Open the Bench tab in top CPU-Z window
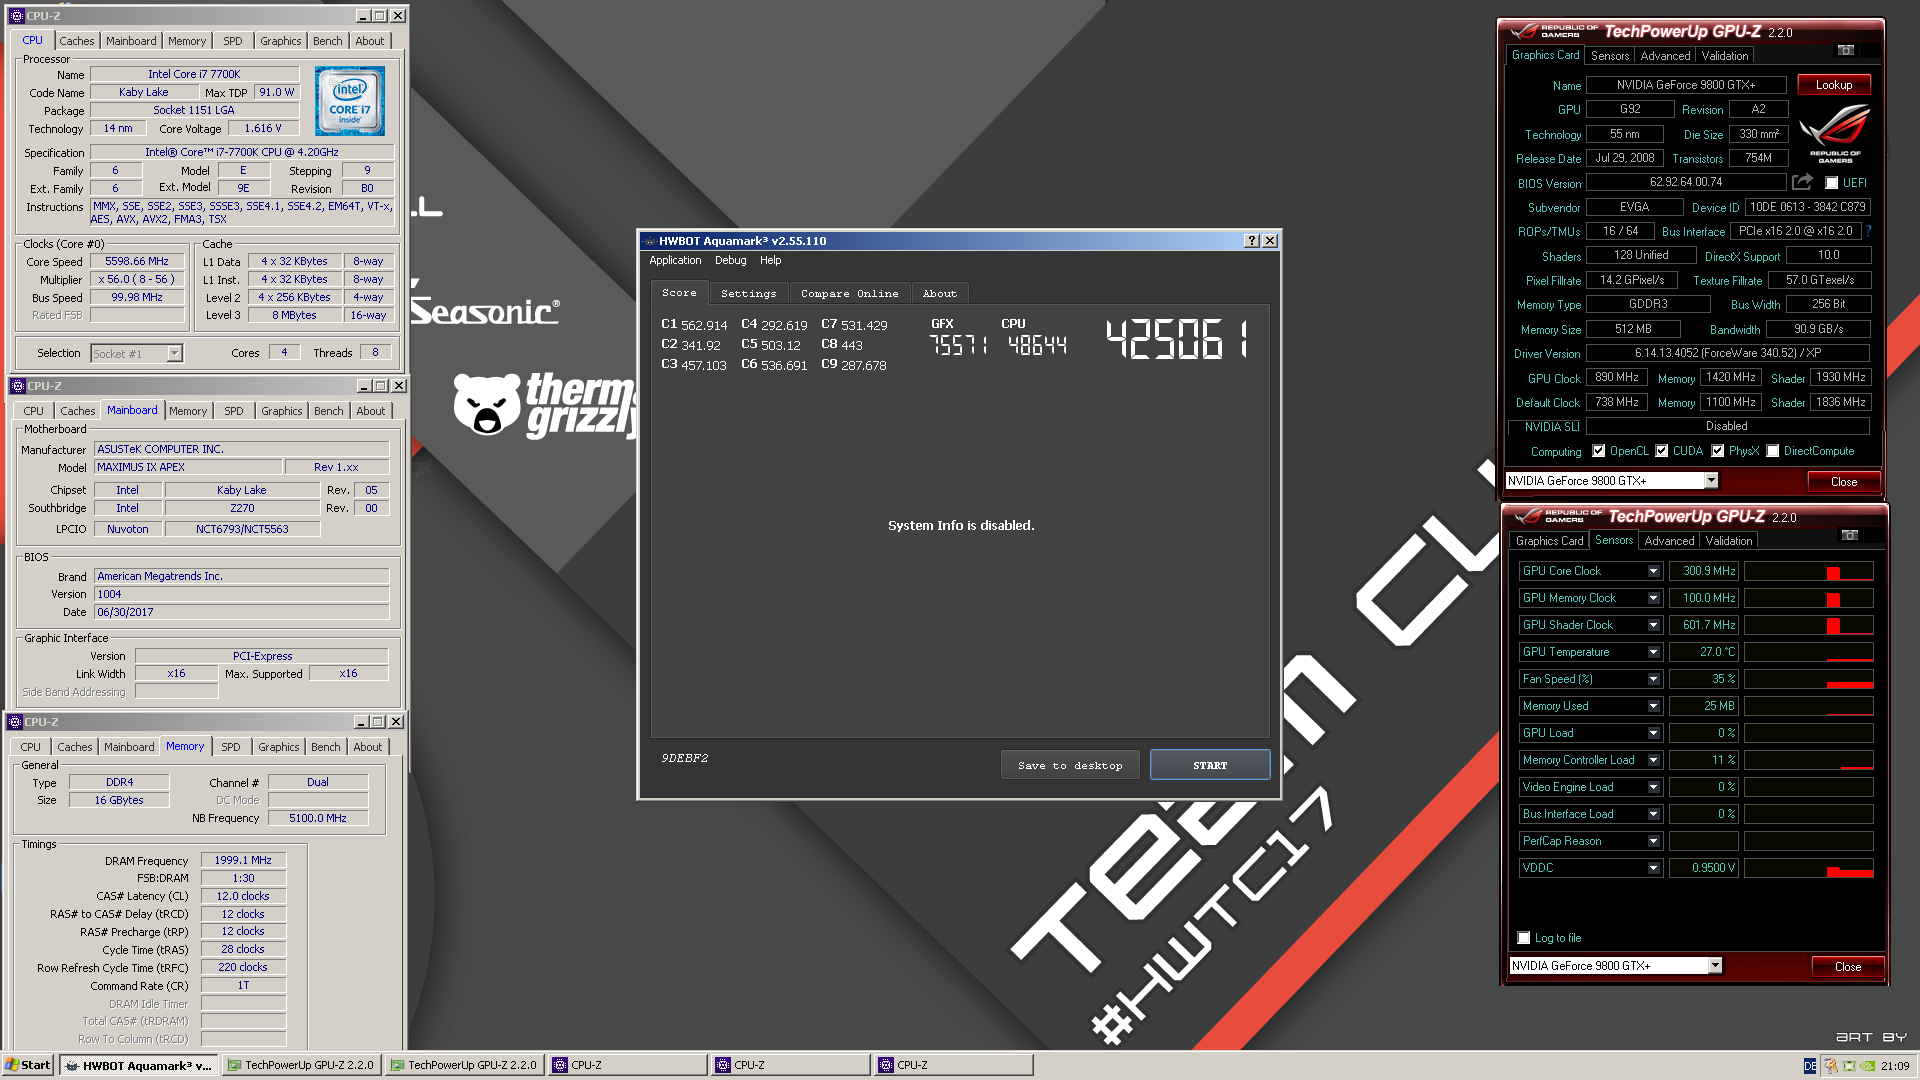The image size is (1920, 1080). pos(327,41)
